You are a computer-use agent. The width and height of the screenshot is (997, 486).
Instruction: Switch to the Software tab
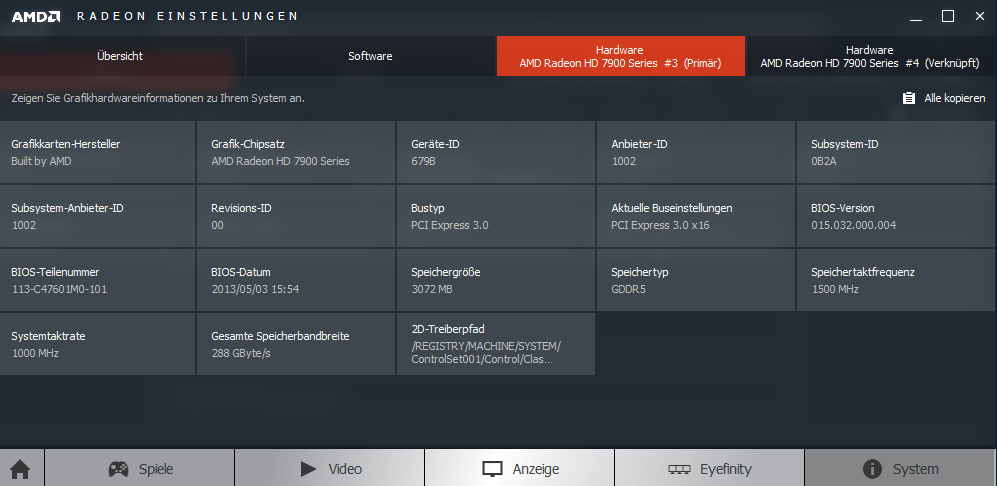point(370,56)
